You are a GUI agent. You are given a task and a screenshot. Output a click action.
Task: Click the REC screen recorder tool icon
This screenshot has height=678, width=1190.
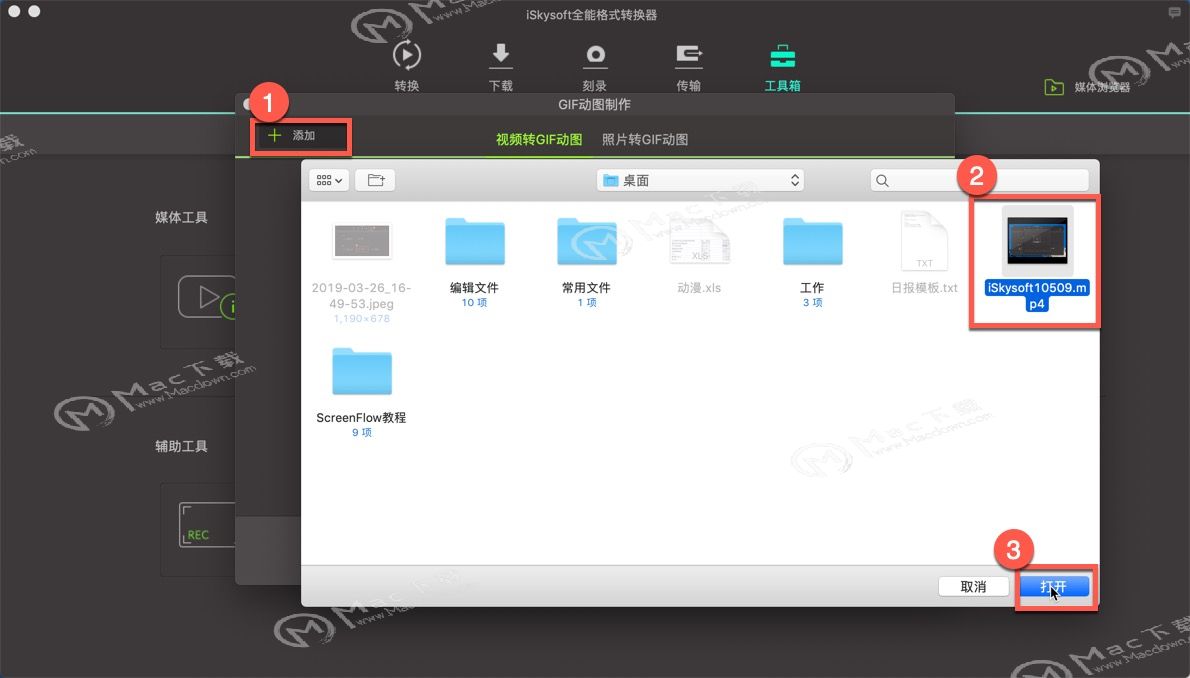pyautogui.click(x=206, y=525)
